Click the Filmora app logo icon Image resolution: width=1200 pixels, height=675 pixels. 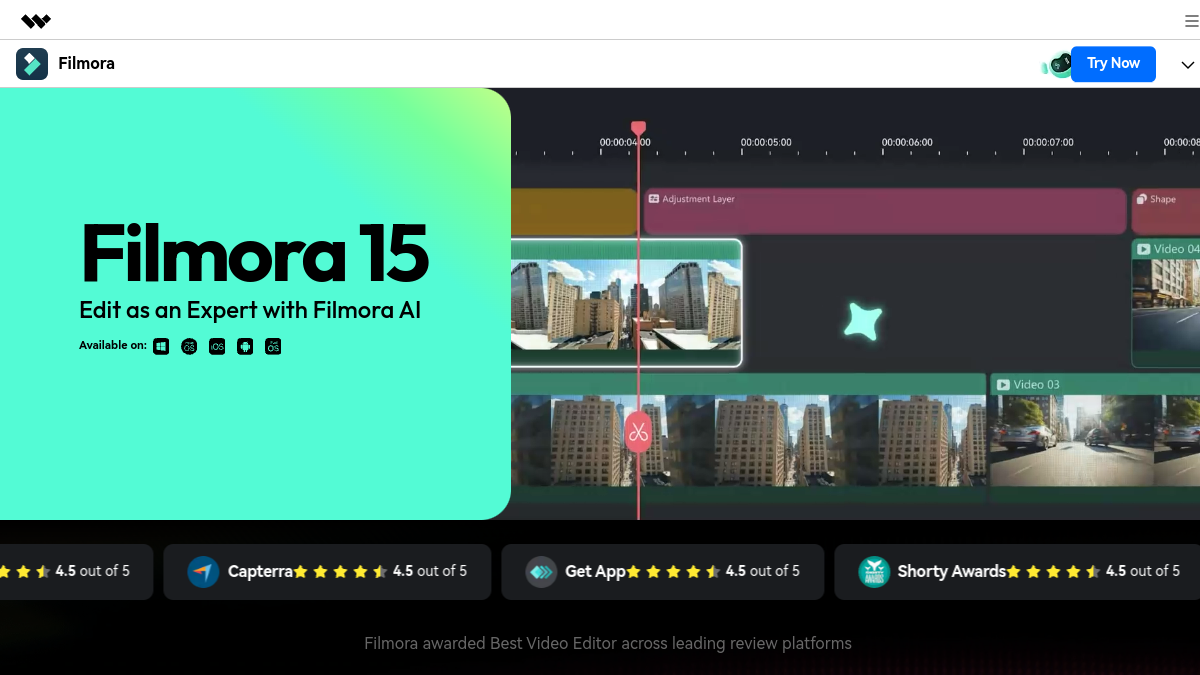click(x=32, y=64)
